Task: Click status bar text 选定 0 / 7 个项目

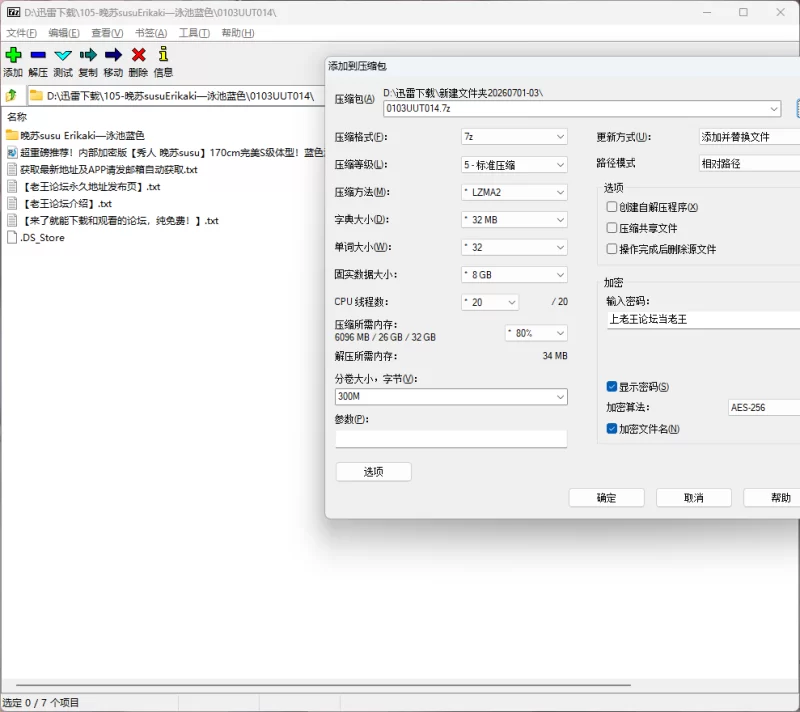Action: point(41,702)
